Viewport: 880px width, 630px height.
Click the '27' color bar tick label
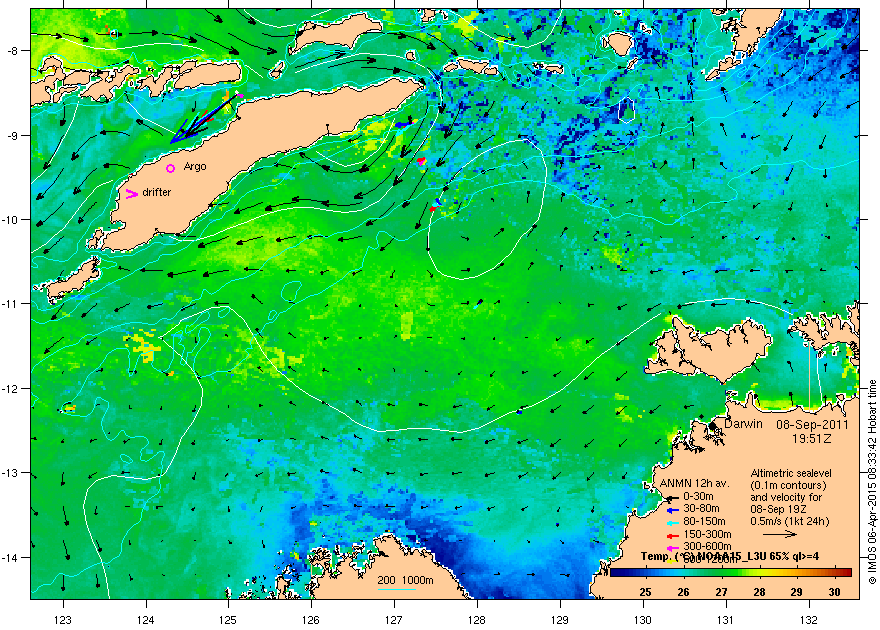[721, 592]
